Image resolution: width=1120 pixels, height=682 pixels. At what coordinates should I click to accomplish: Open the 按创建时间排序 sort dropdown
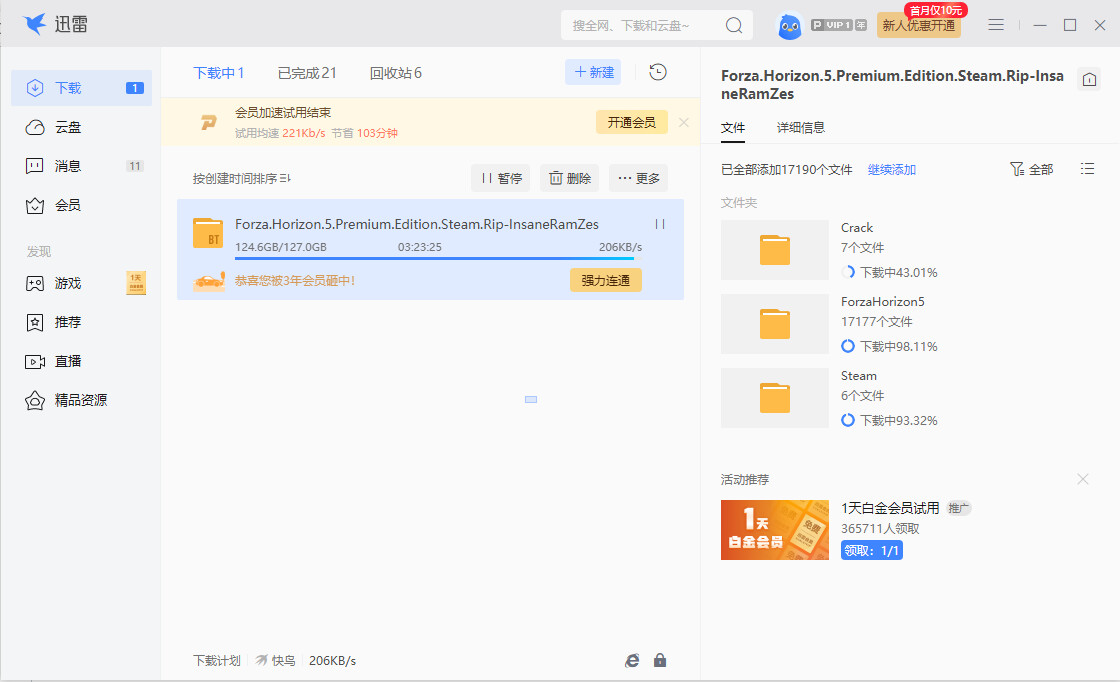[241, 178]
